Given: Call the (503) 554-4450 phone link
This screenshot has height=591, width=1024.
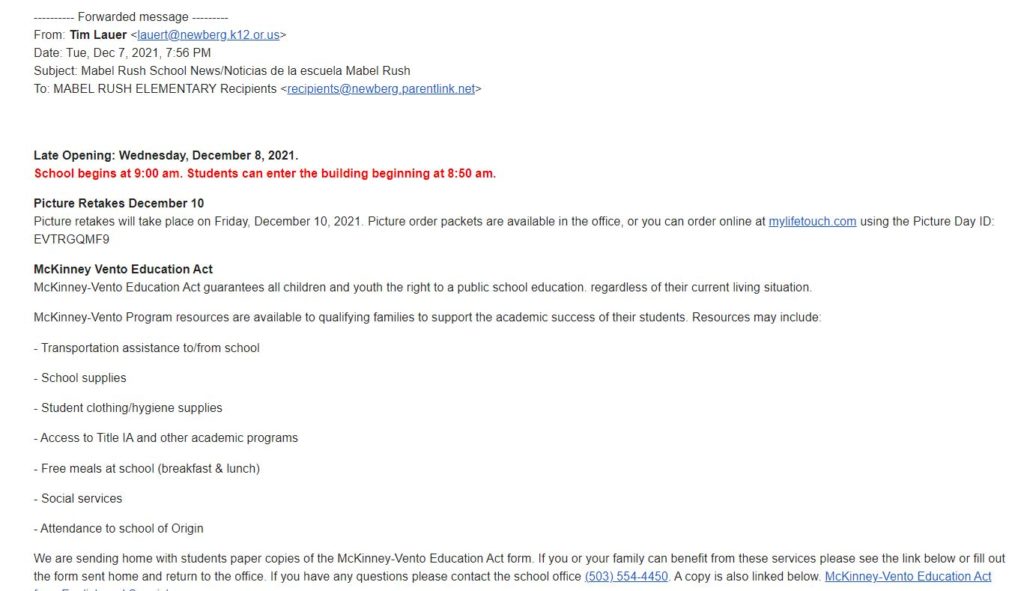Looking at the screenshot, I should [626, 577].
